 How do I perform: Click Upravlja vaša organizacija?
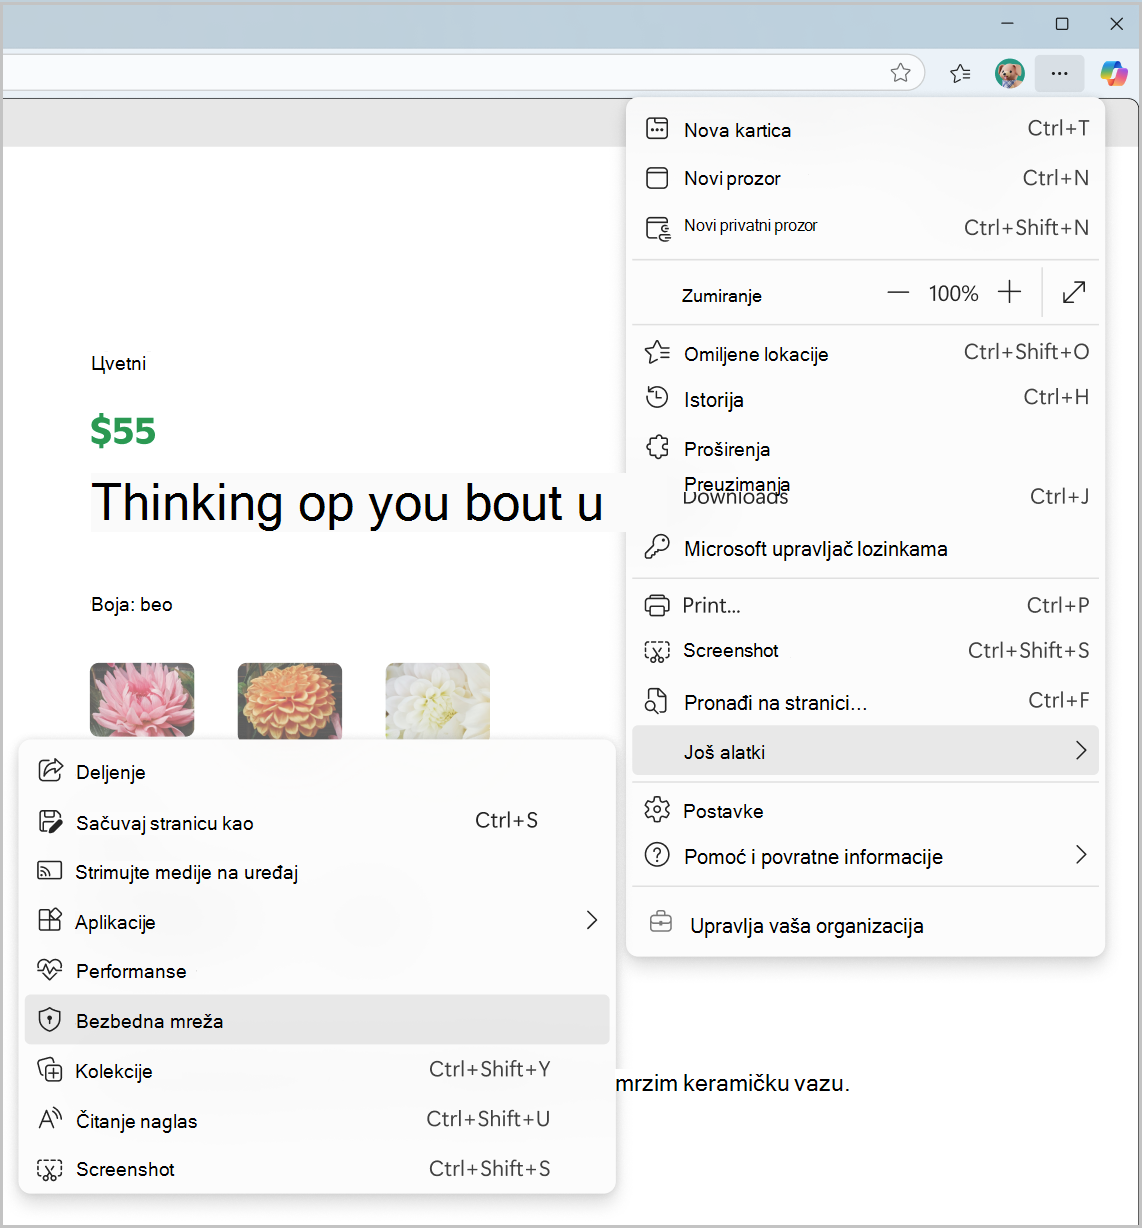pos(866,925)
